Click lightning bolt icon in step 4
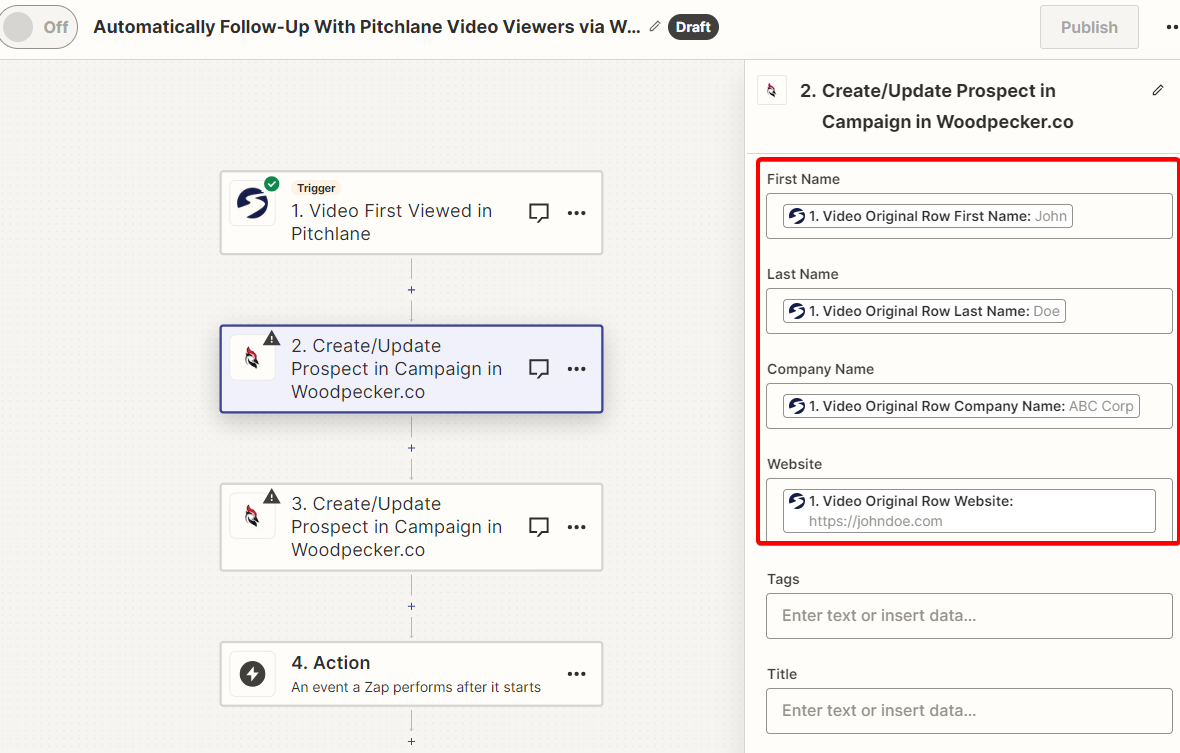This screenshot has height=753, width=1180. (x=252, y=674)
